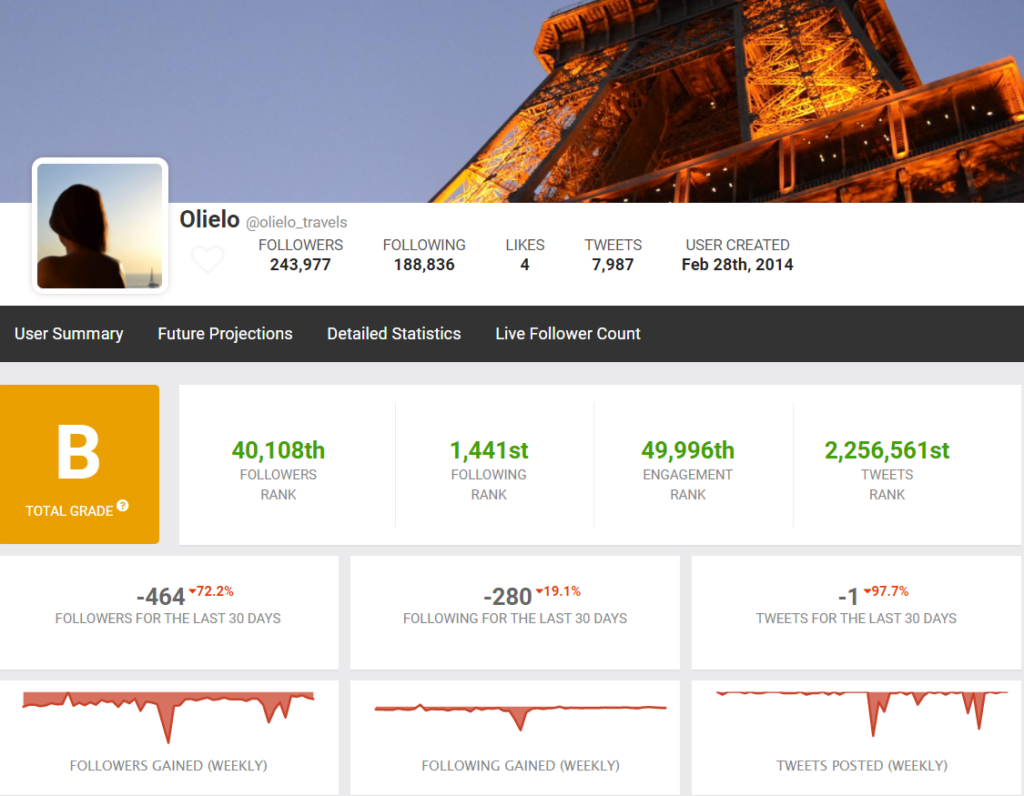The width and height of the screenshot is (1024, 796).
Task: Click the 49,996th engagement rank
Action: (x=688, y=451)
